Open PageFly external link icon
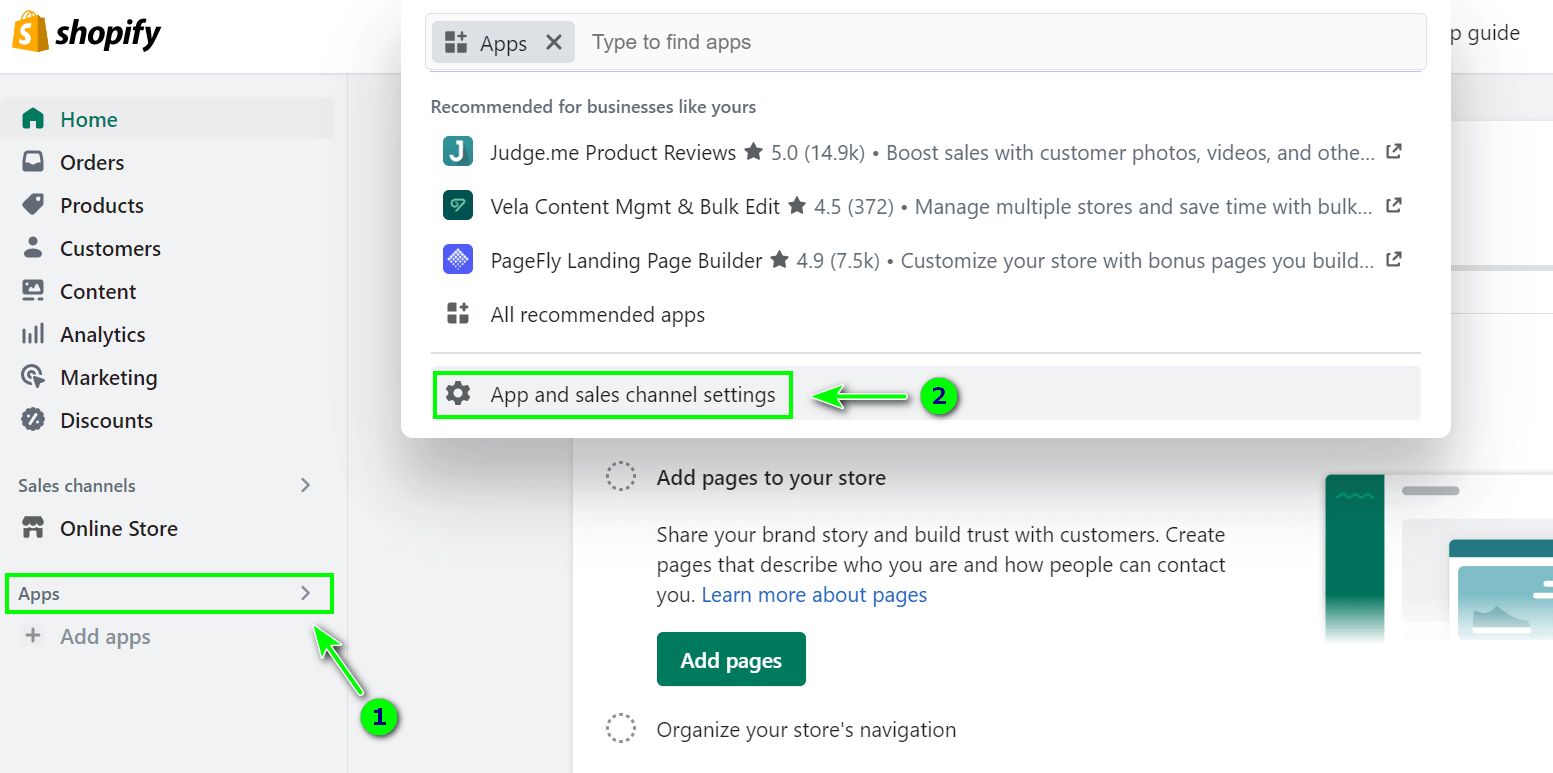 pos(1393,260)
